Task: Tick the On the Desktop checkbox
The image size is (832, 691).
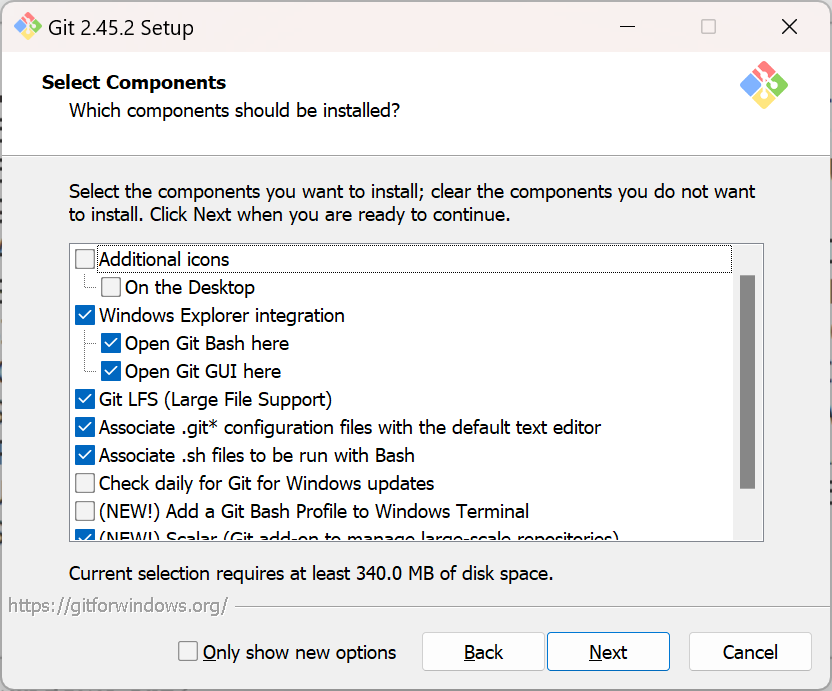Action: (111, 288)
